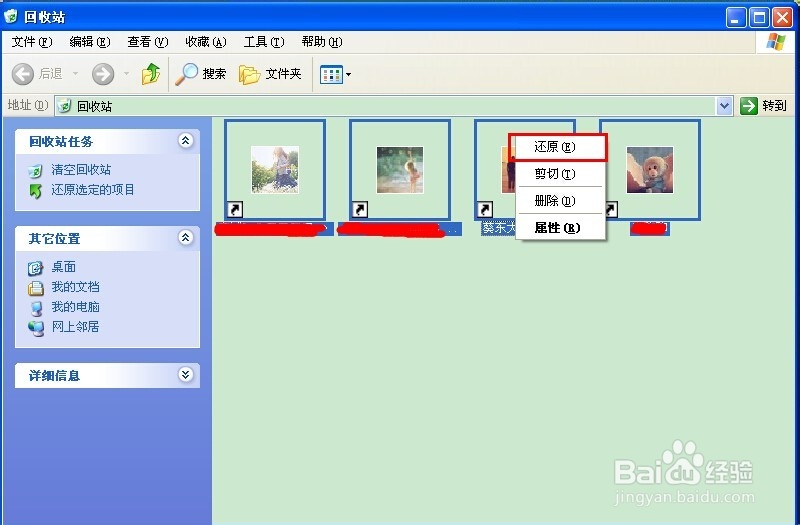Open the 收藏(A) menu
This screenshot has height=525, width=800.
pos(206,42)
